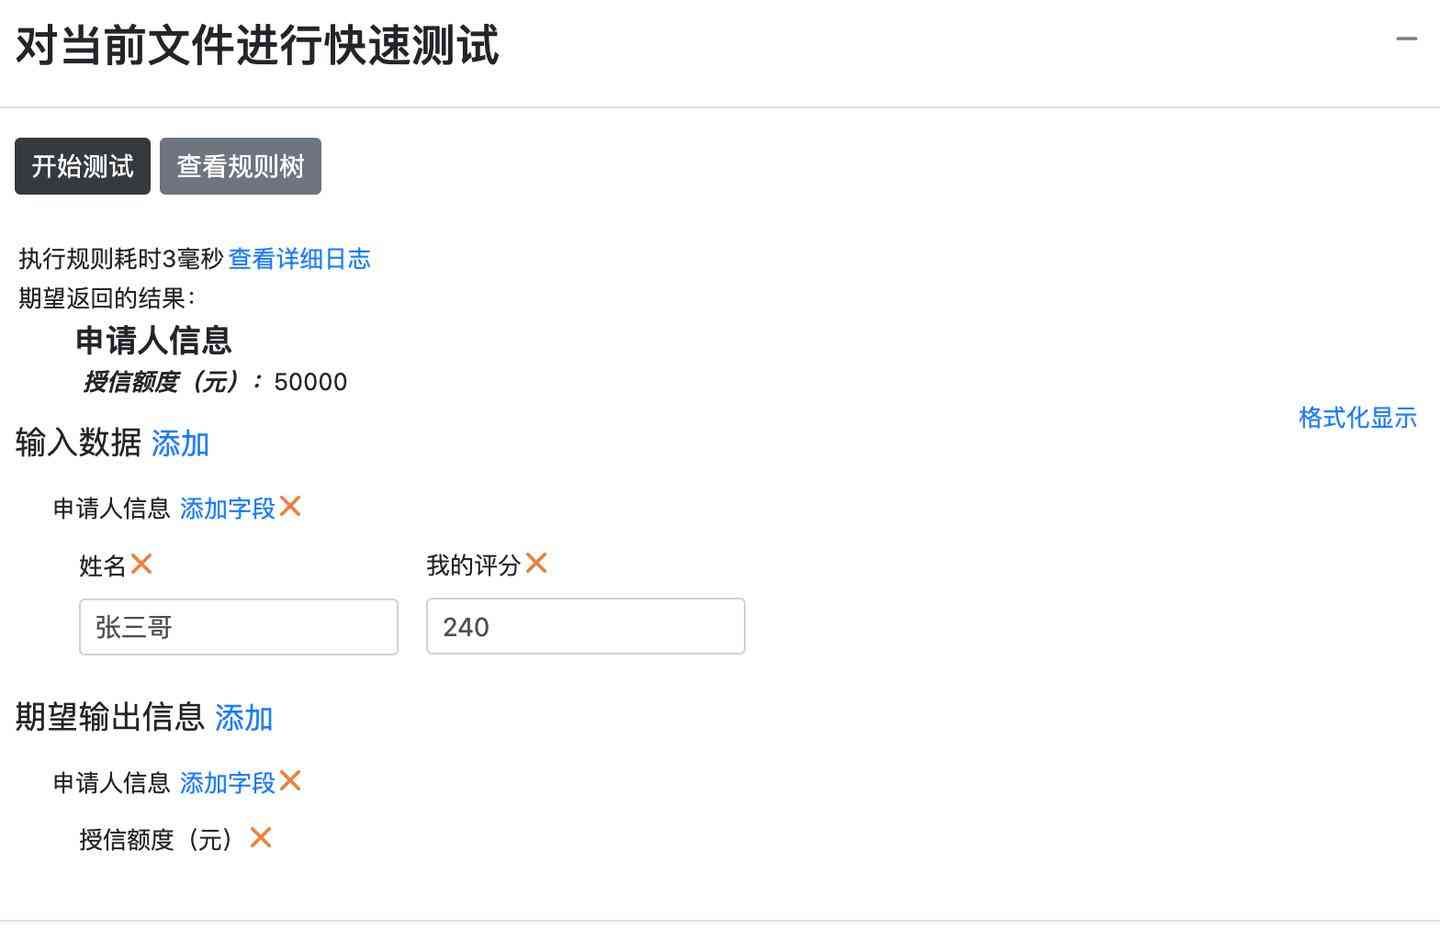Screen dimensions: 1440x929
Task: Click the bold 申请人信息 result heading
Action: (x=154, y=340)
